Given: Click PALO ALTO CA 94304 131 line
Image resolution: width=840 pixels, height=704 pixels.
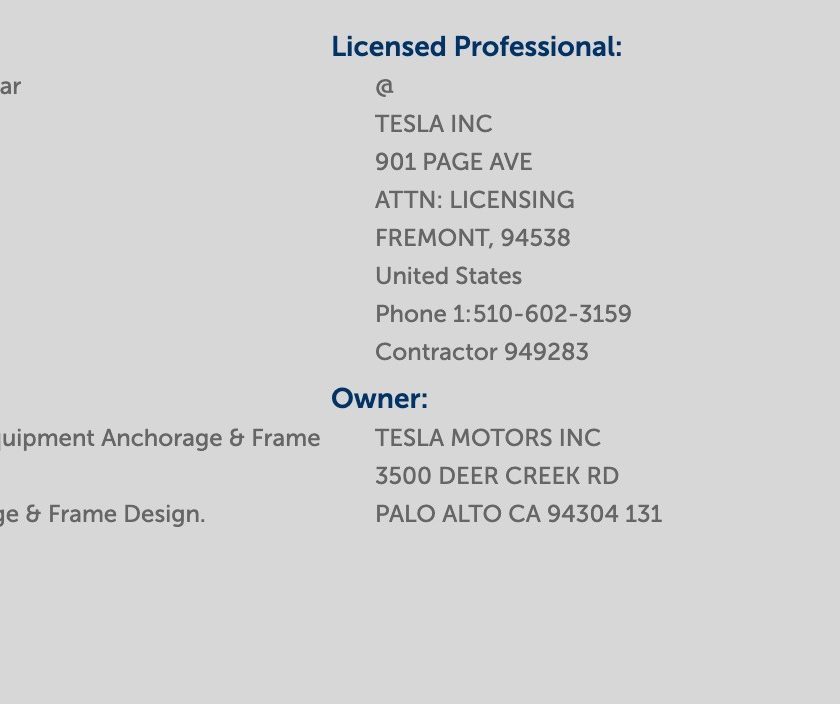Looking at the screenshot, I should [x=519, y=514].
